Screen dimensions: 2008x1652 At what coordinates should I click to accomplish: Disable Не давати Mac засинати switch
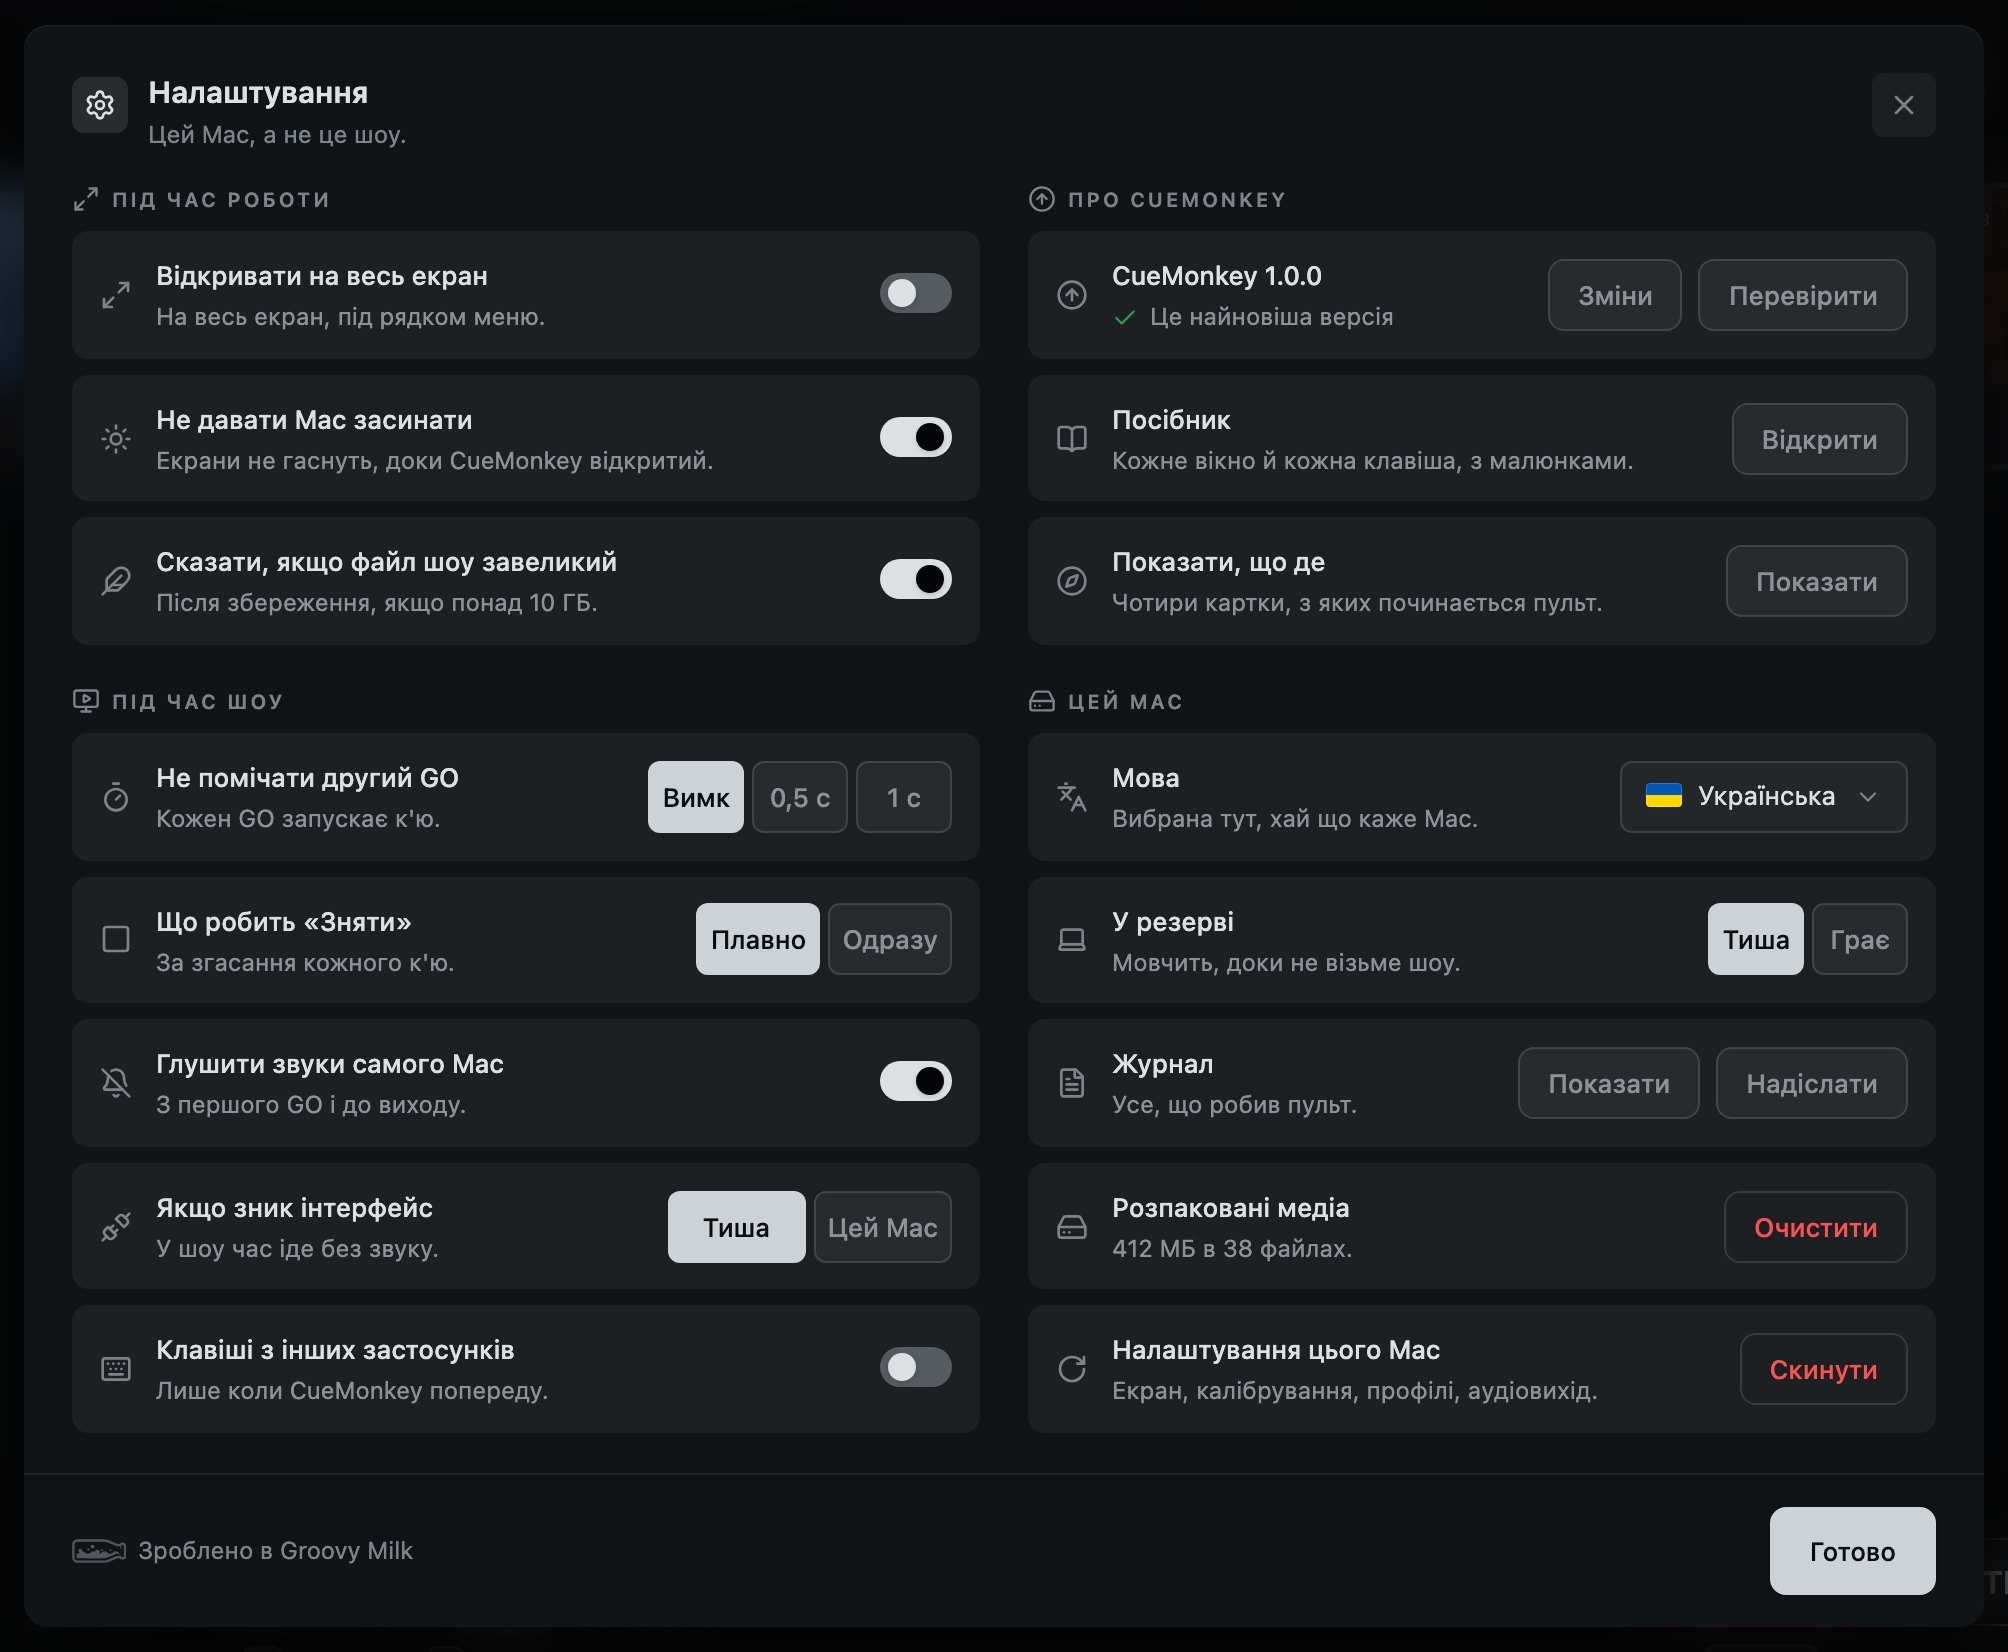tap(915, 437)
